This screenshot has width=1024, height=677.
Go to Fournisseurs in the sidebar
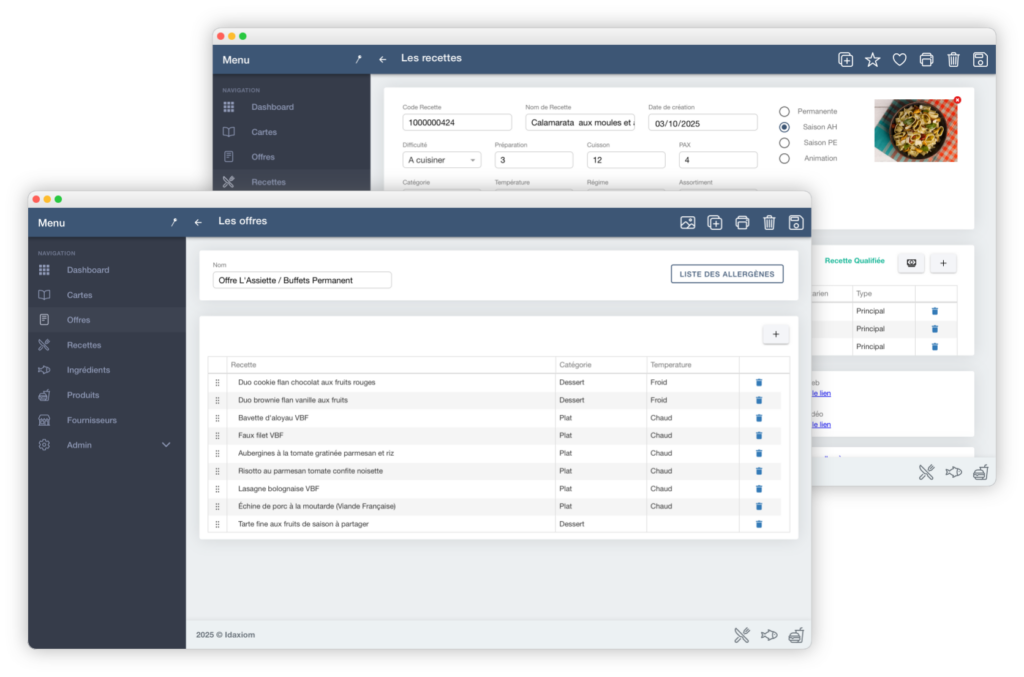(91, 420)
